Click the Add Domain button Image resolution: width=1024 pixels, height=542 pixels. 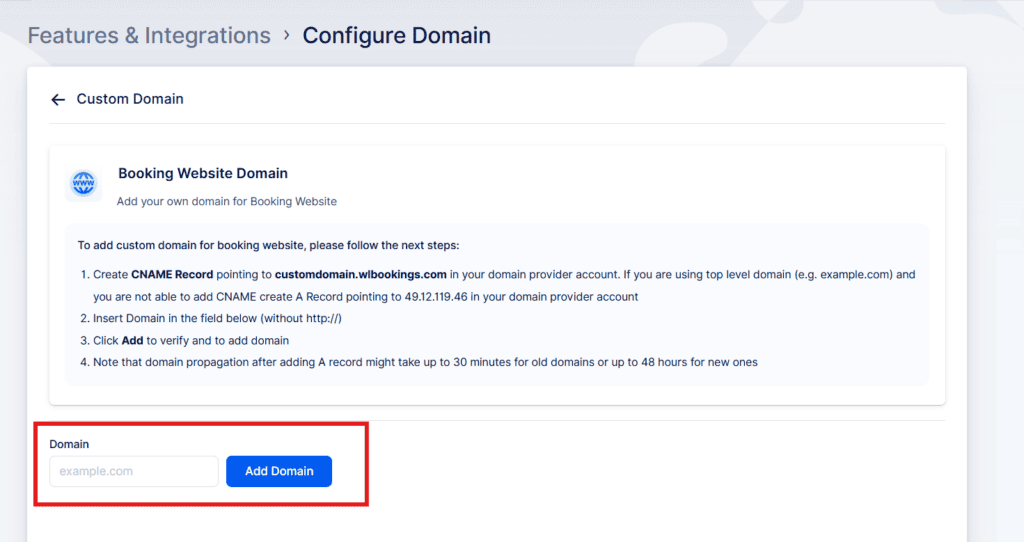pos(279,471)
